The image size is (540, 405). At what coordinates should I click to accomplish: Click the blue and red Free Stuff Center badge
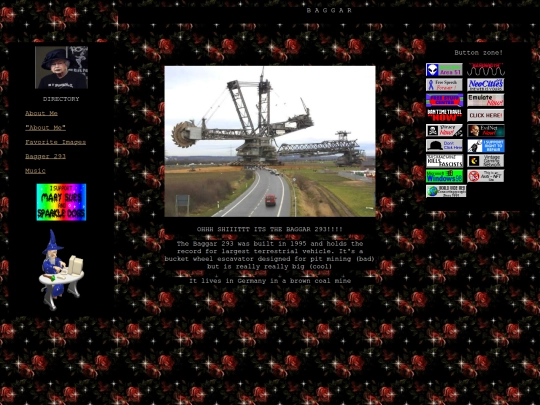(x=445, y=100)
